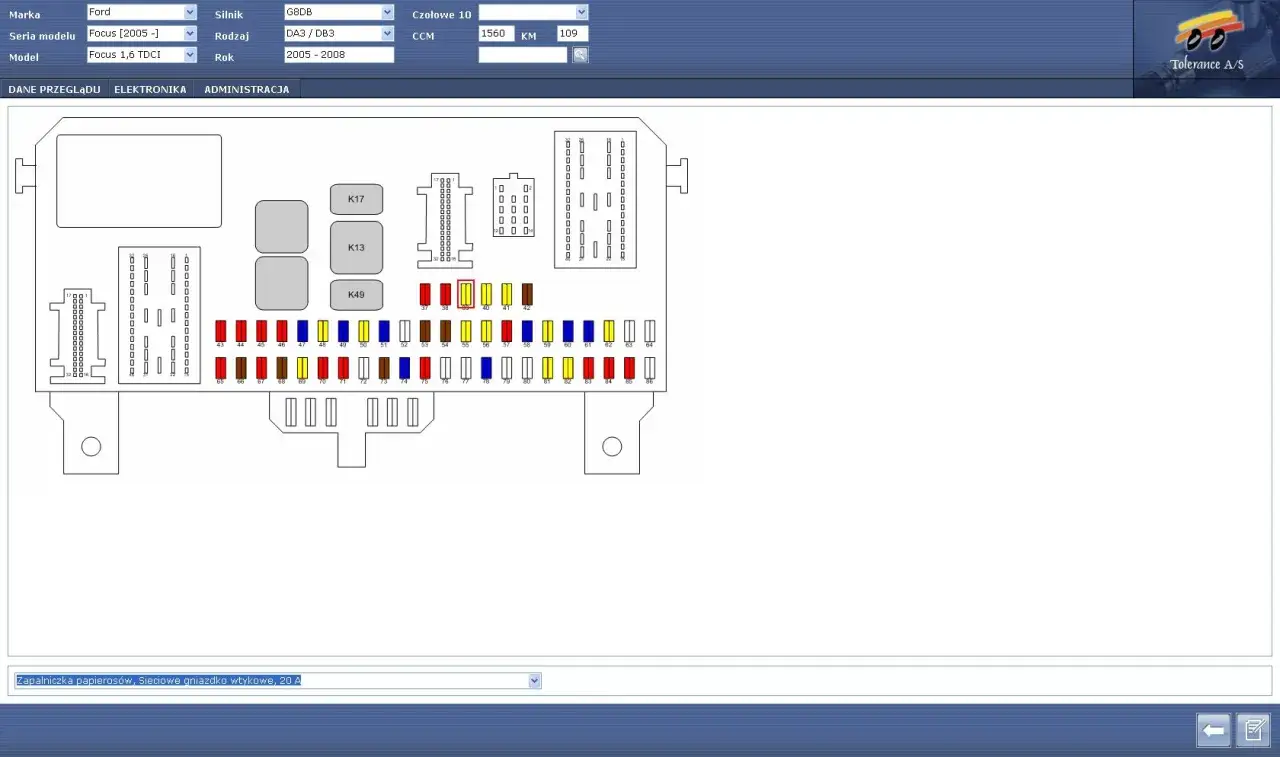Open the notes icon at bottom right

tap(1253, 731)
